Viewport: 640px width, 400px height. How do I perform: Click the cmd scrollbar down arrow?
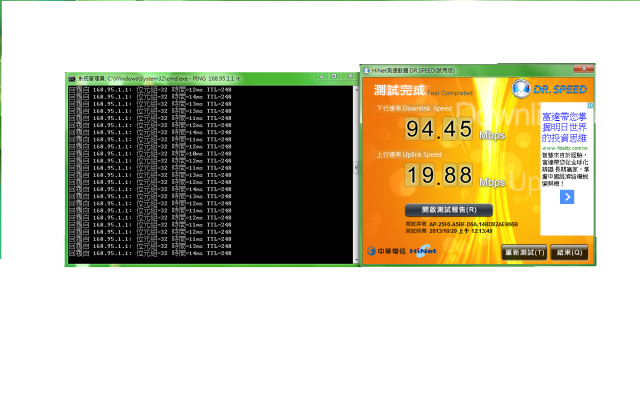coord(356,260)
